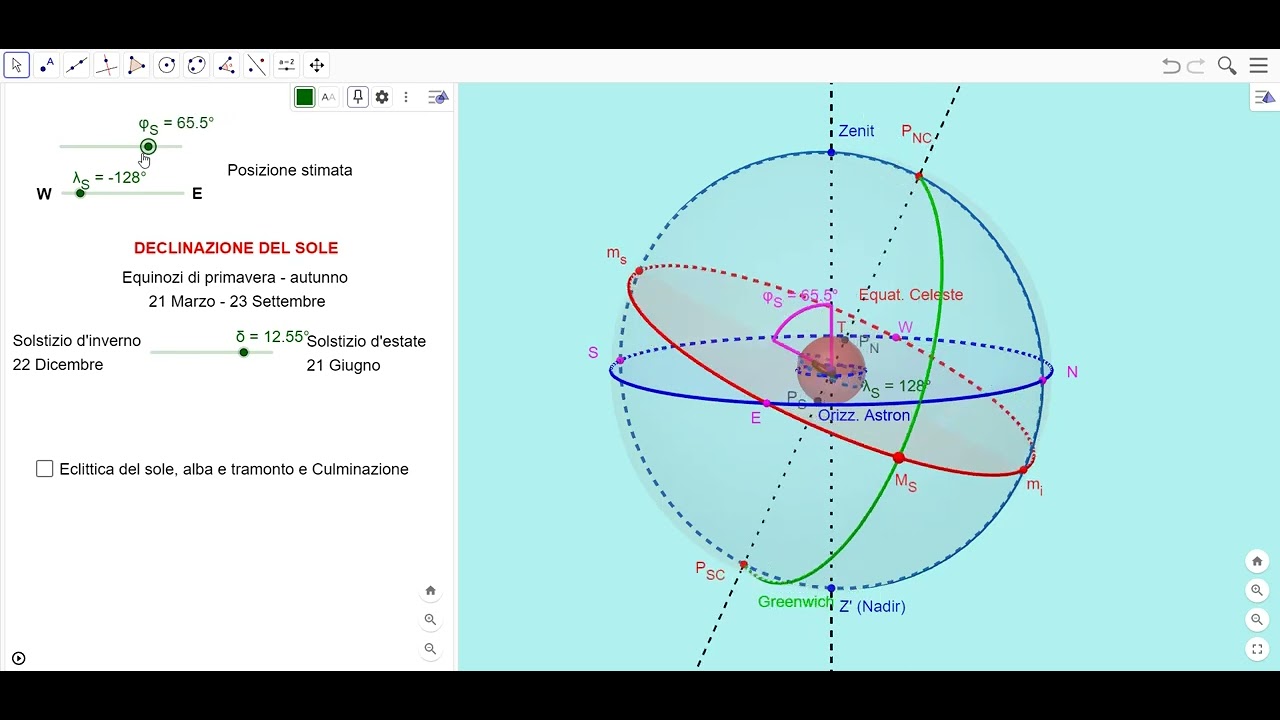1280x720 pixels.
Task: Open the search magnifier in top bar
Action: [1227, 66]
